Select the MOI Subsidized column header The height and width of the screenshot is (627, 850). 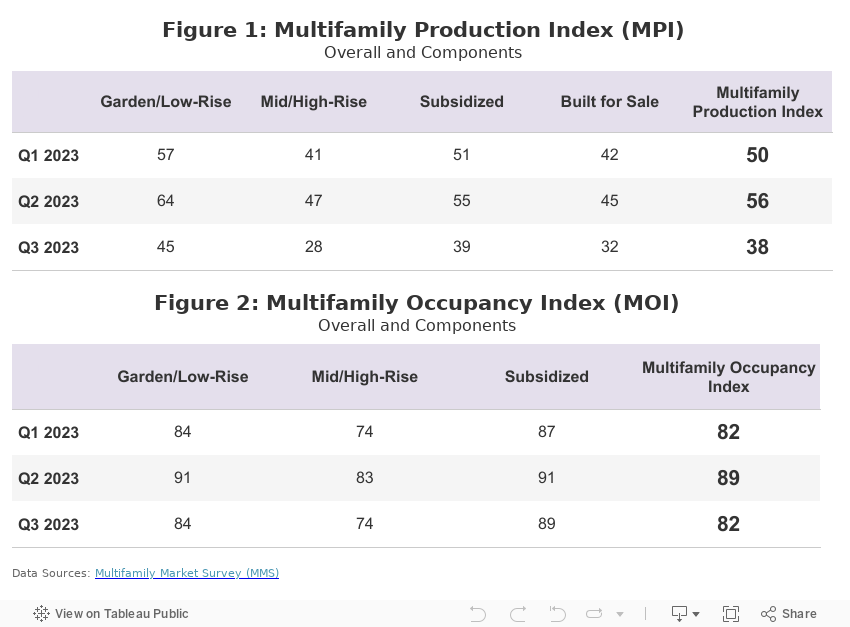click(547, 377)
